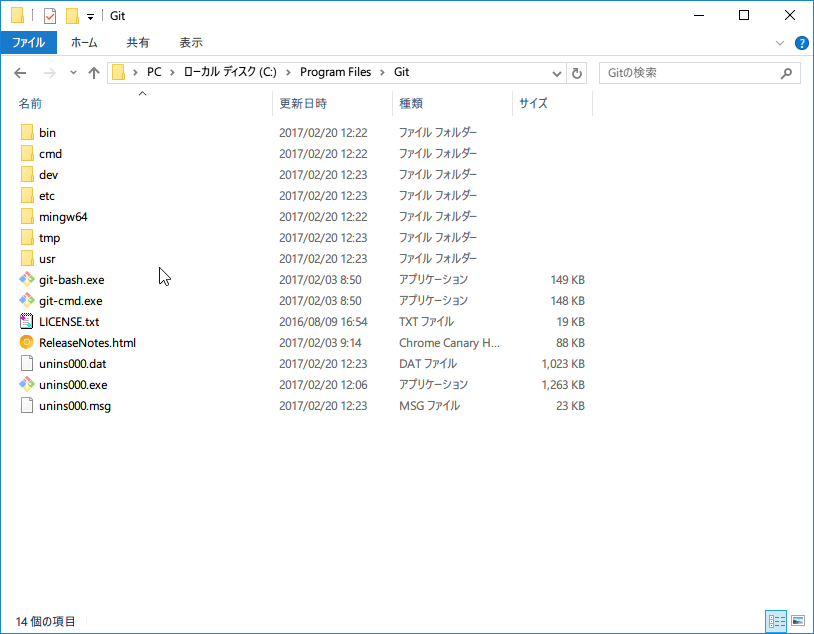Image resolution: width=814 pixels, height=634 pixels.
Task: Expand chevron after ローカル ディスク (C:)
Action: coord(288,73)
